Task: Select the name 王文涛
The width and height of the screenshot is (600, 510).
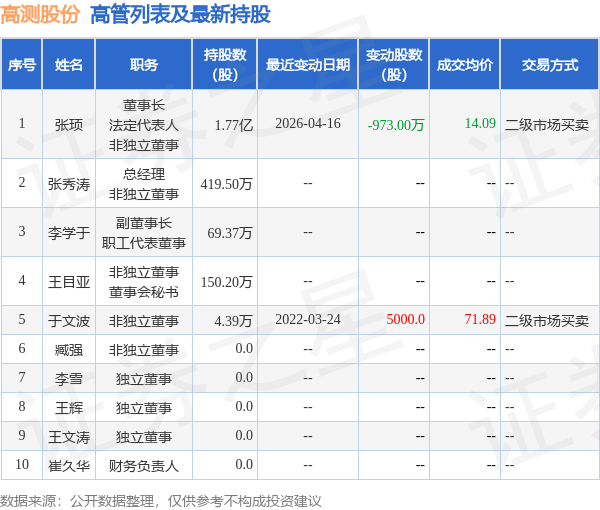Action: pyautogui.click(x=69, y=437)
